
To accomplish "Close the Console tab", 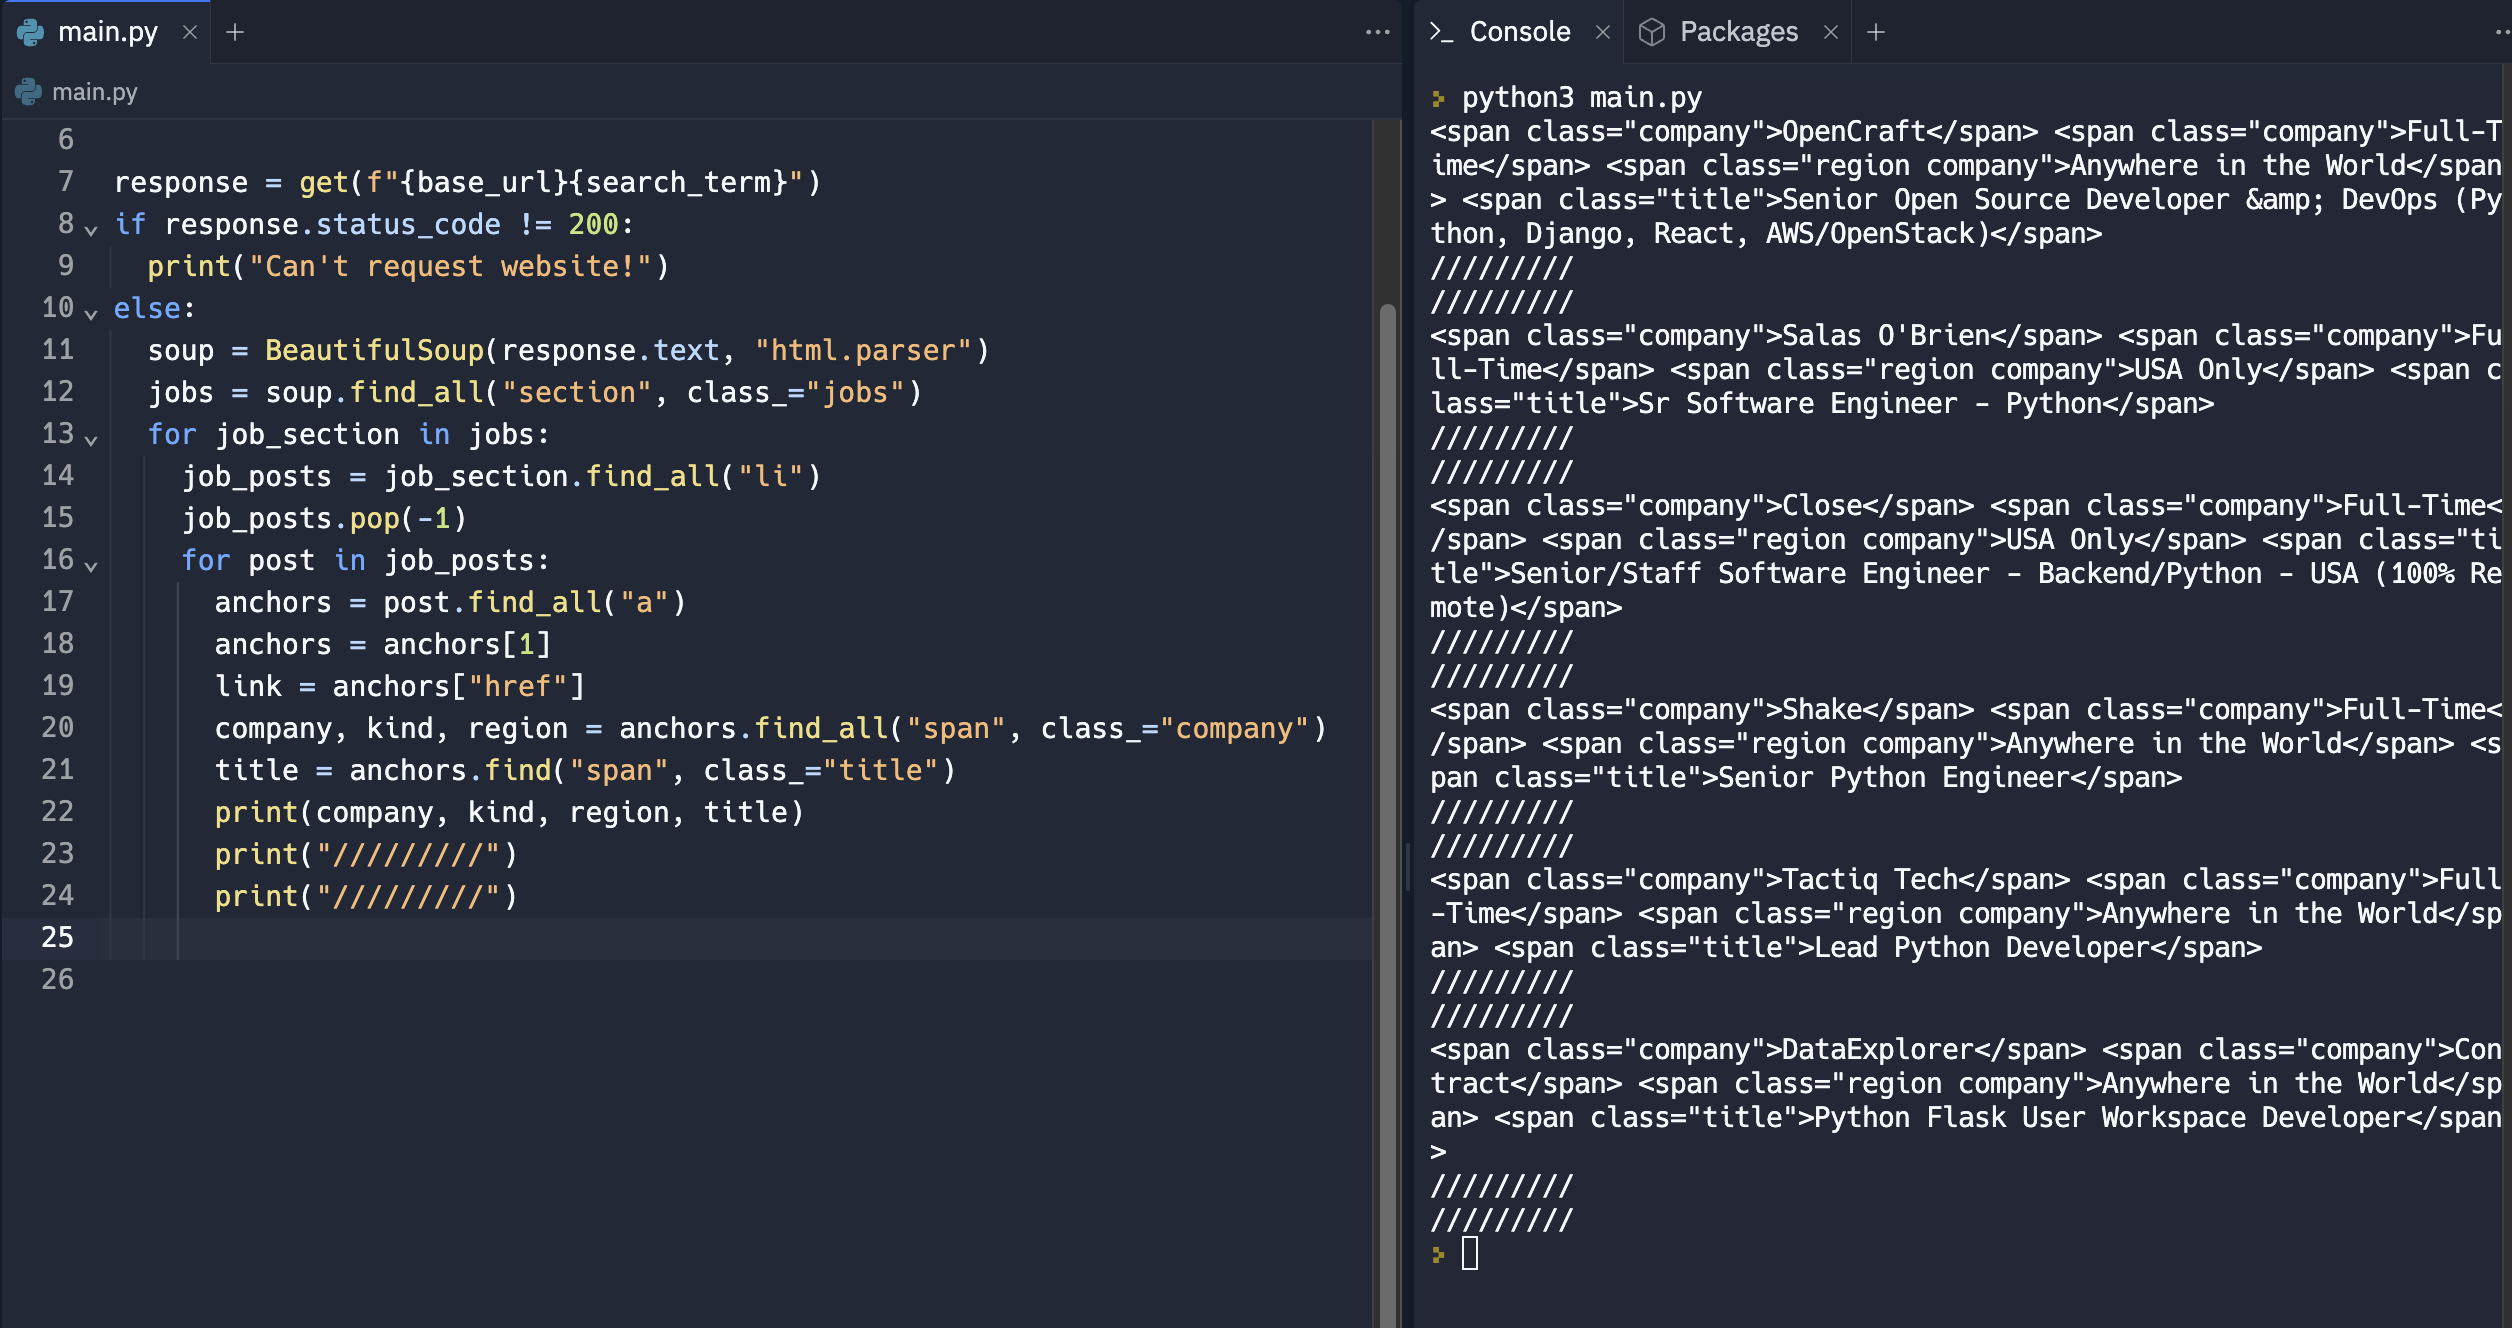I will tap(1603, 32).
